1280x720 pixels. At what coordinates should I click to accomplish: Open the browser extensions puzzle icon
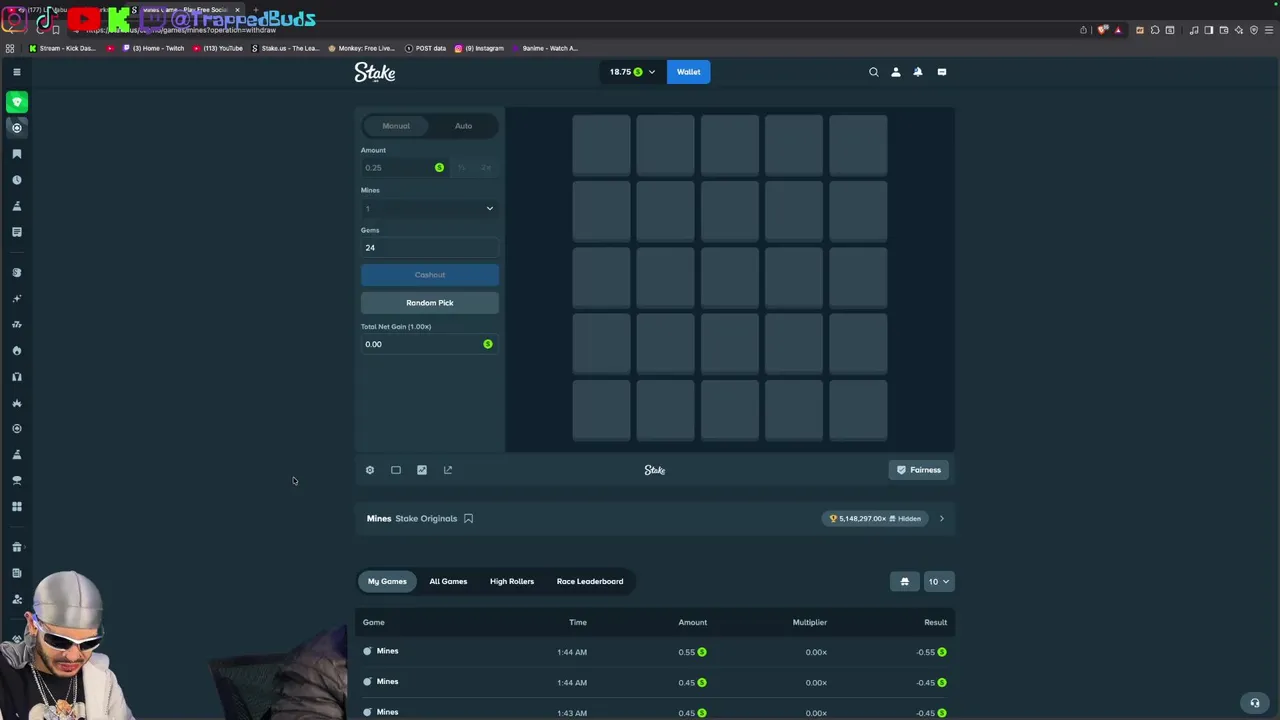1154,30
